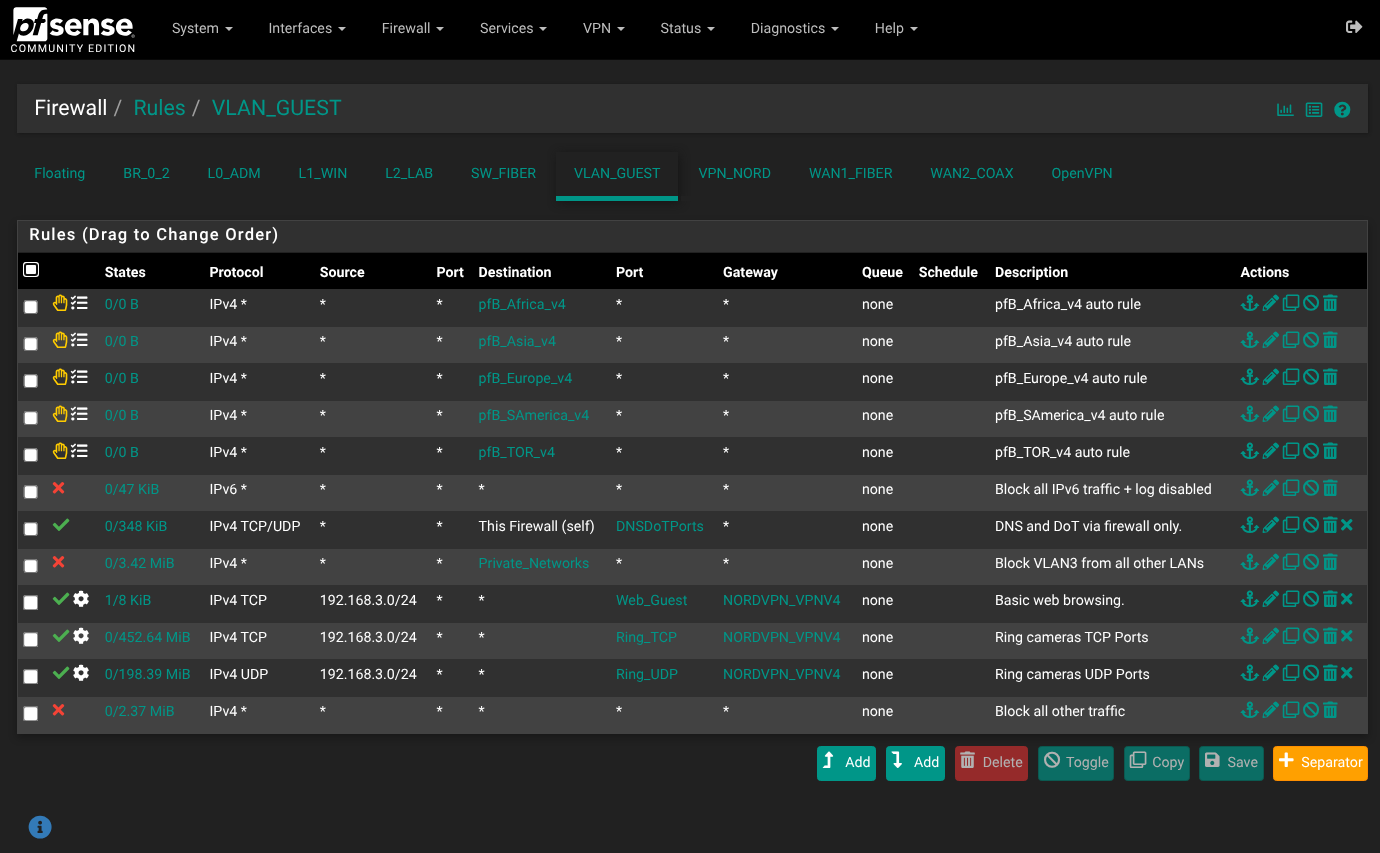Switch to the SW_FIBER tab
Image resolution: width=1380 pixels, height=853 pixels.
(504, 173)
